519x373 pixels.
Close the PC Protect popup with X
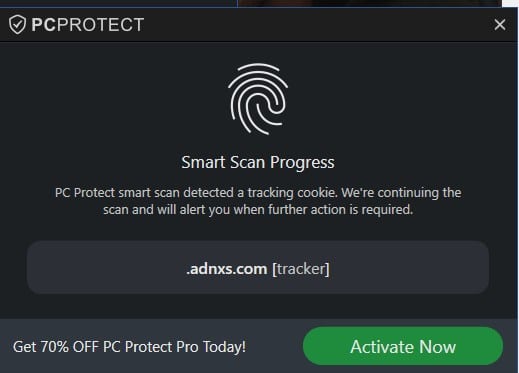tap(500, 25)
